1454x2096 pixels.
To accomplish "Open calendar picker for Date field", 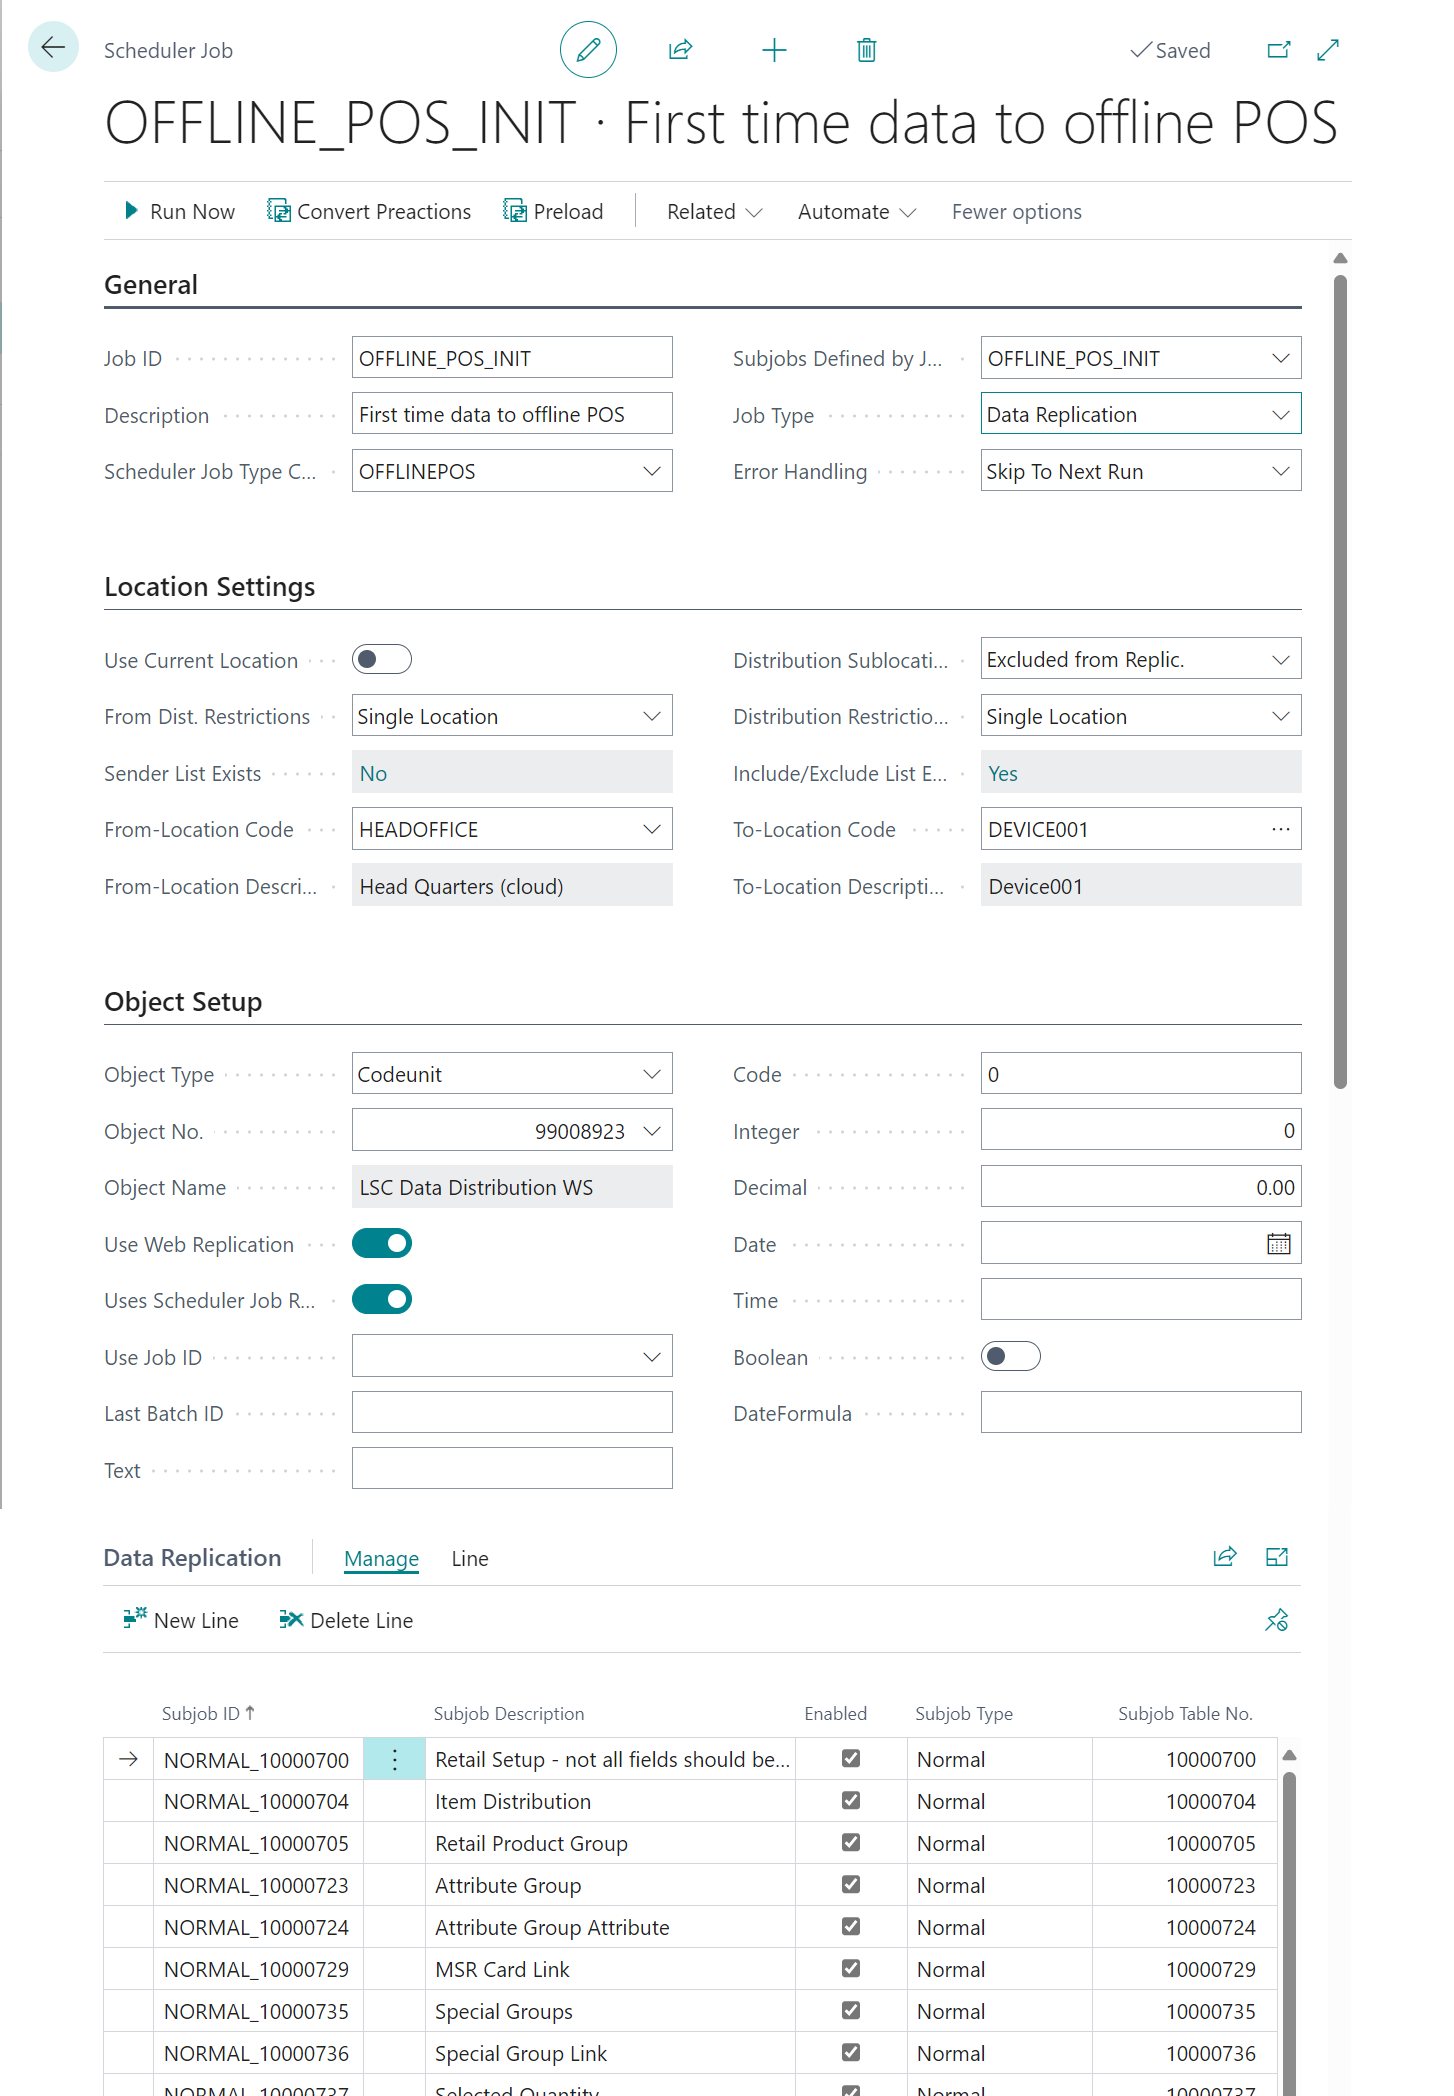I will click(x=1278, y=1244).
